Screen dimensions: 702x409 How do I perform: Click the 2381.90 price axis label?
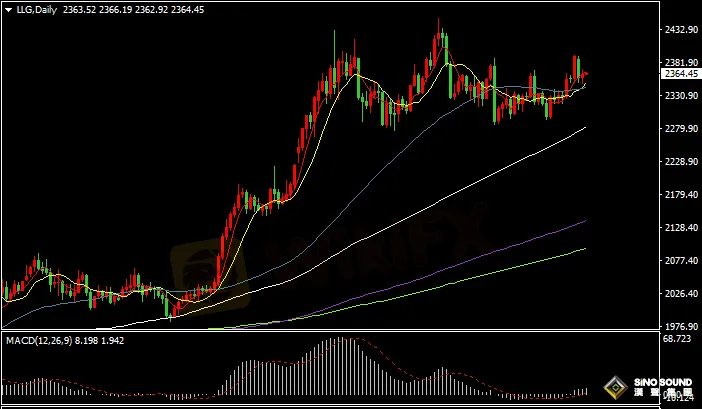pos(680,62)
